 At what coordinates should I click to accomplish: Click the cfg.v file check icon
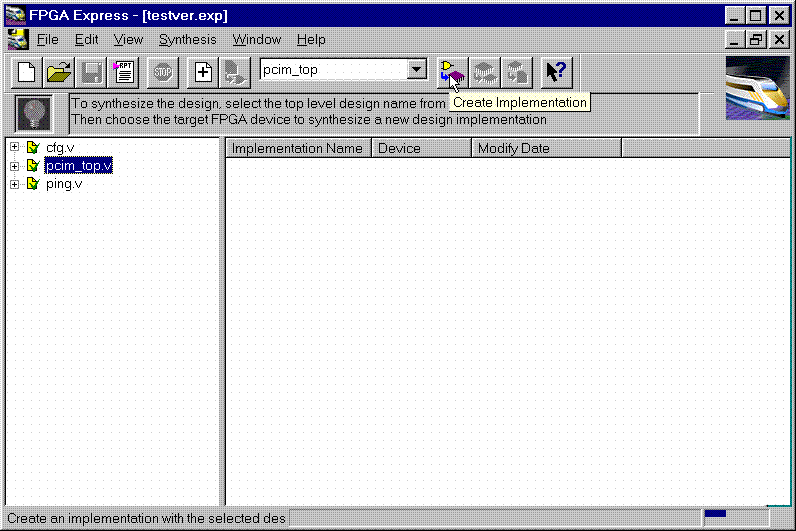pos(33,147)
